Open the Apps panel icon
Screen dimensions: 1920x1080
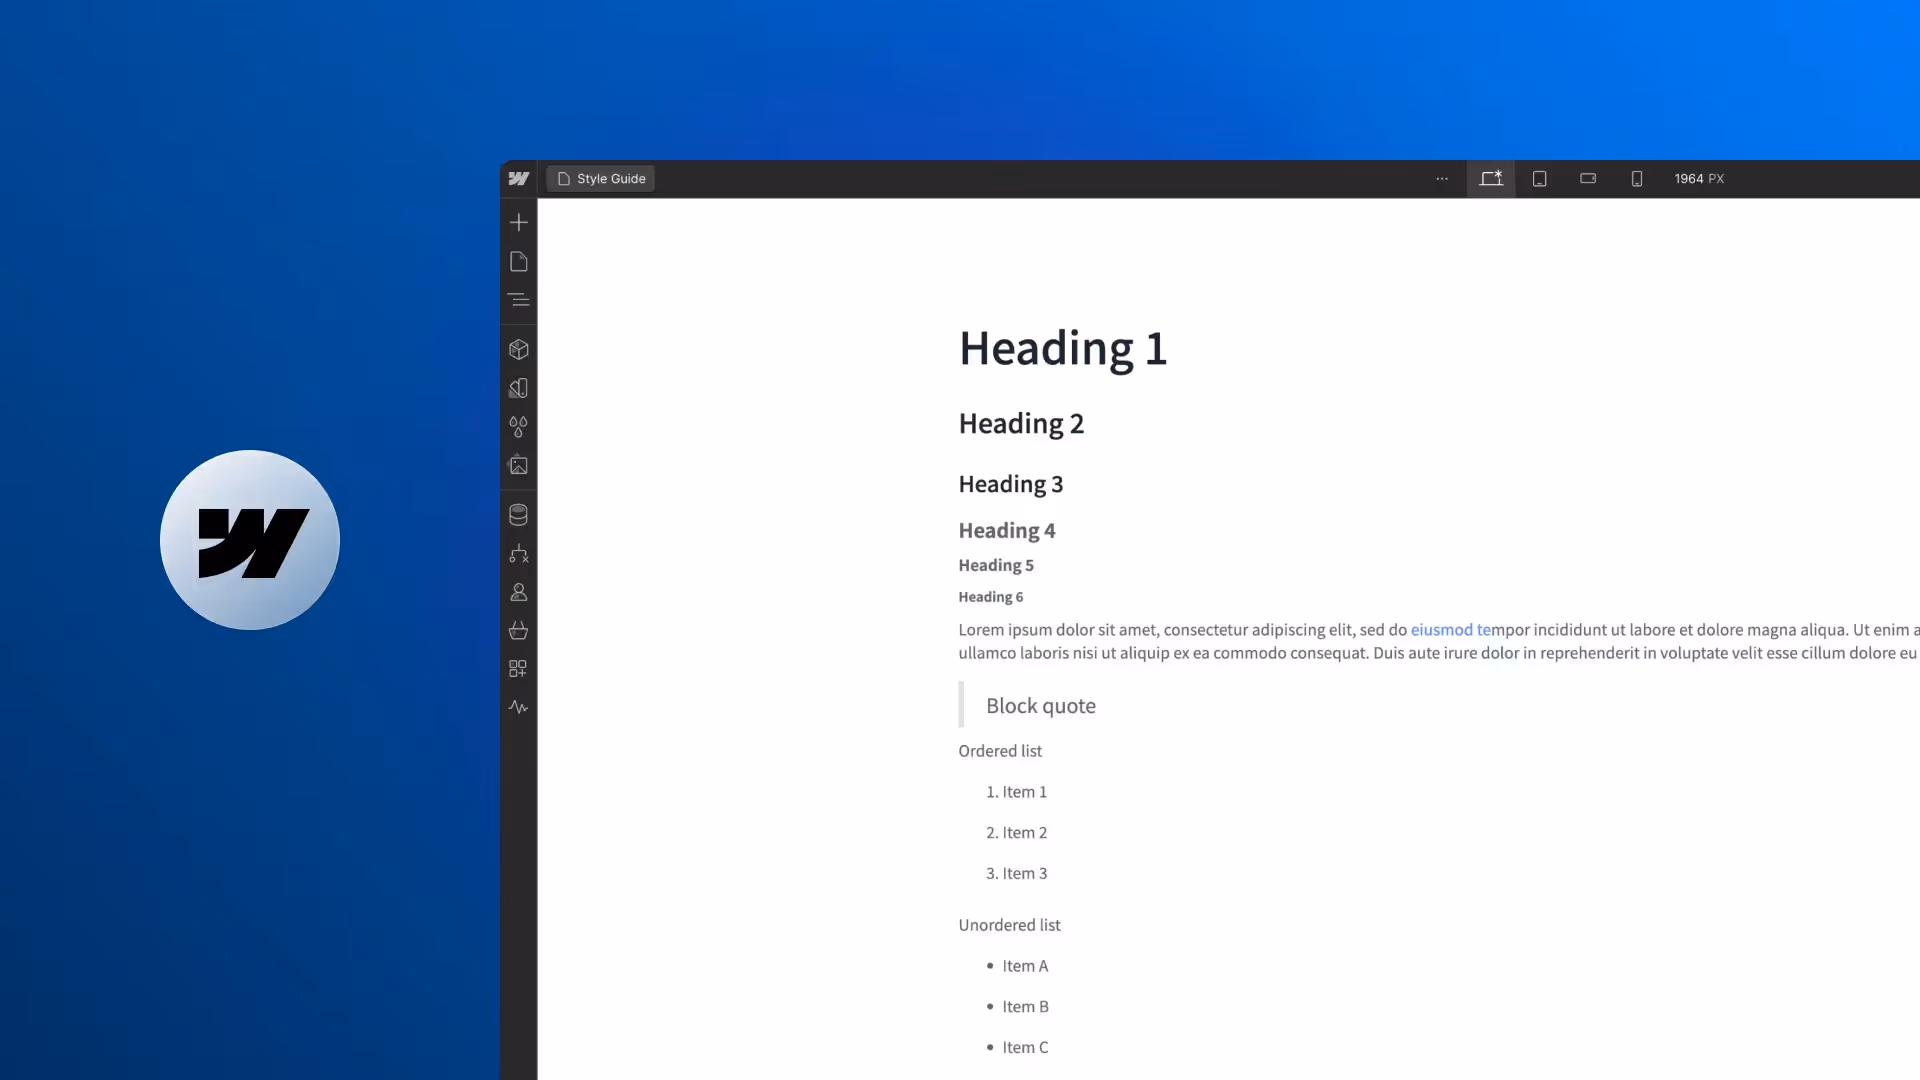click(x=518, y=669)
